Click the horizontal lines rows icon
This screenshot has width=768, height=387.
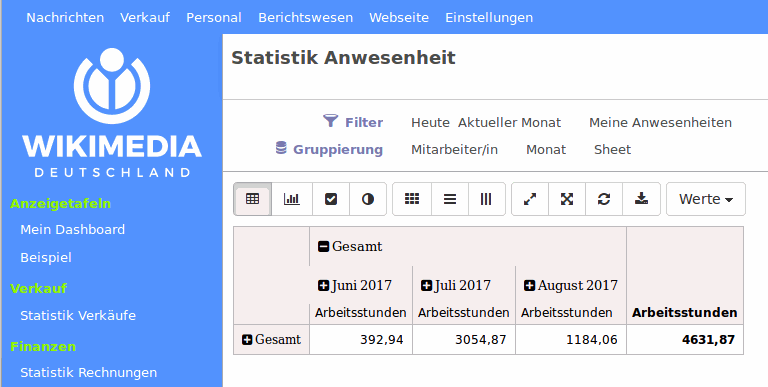coord(450,199)
